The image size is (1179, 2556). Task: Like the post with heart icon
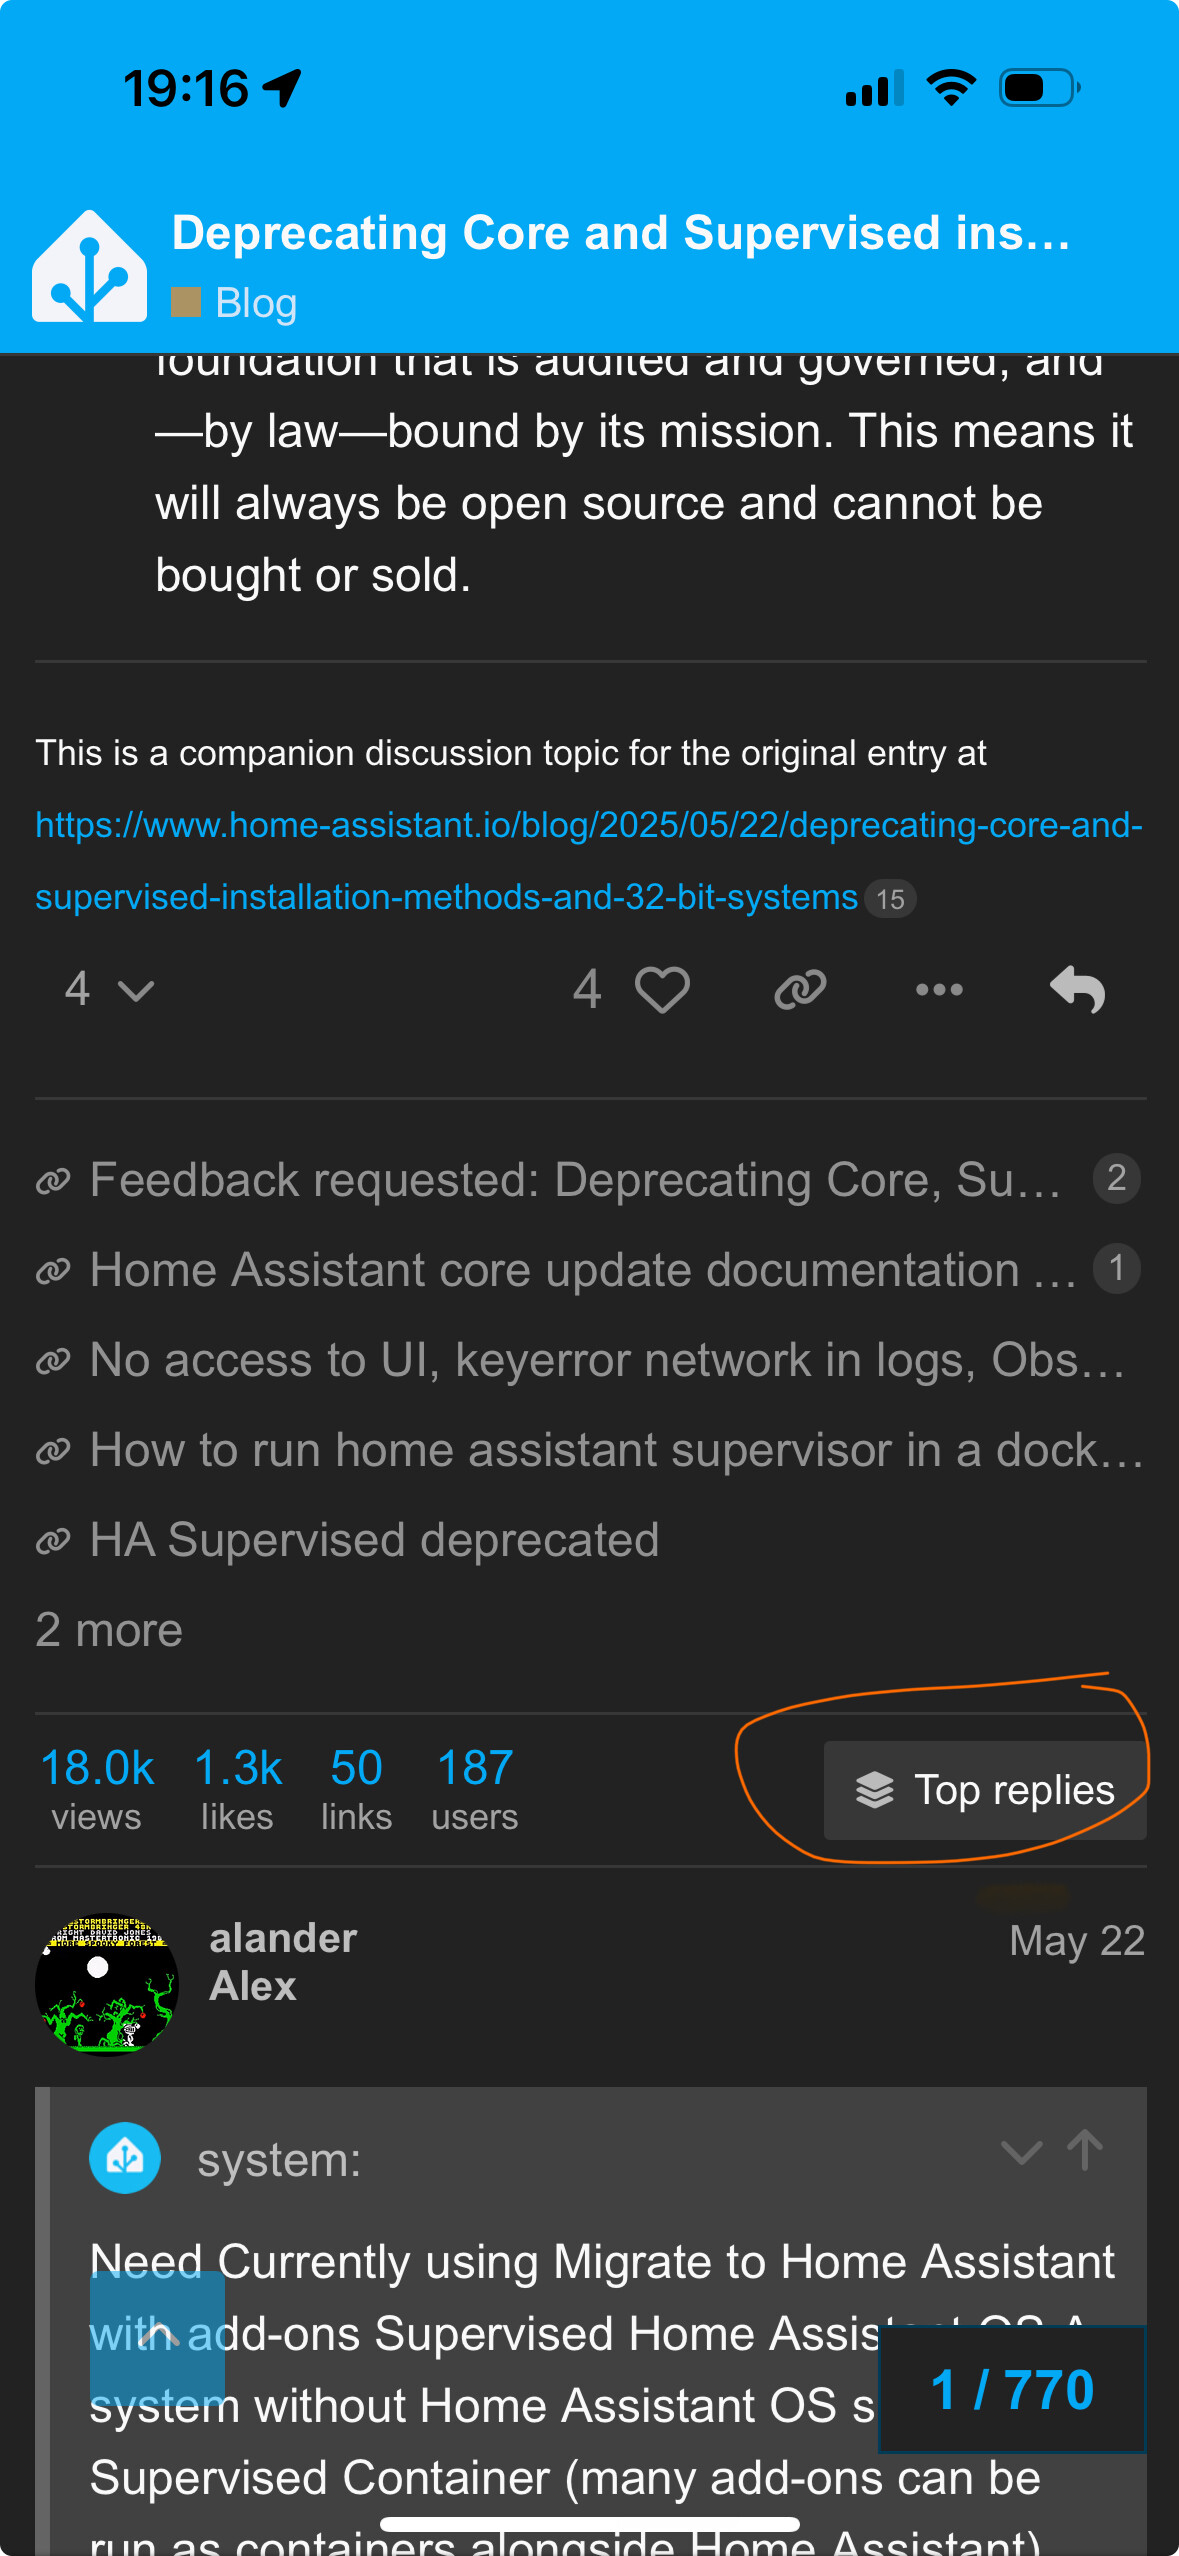click(662, 990)
